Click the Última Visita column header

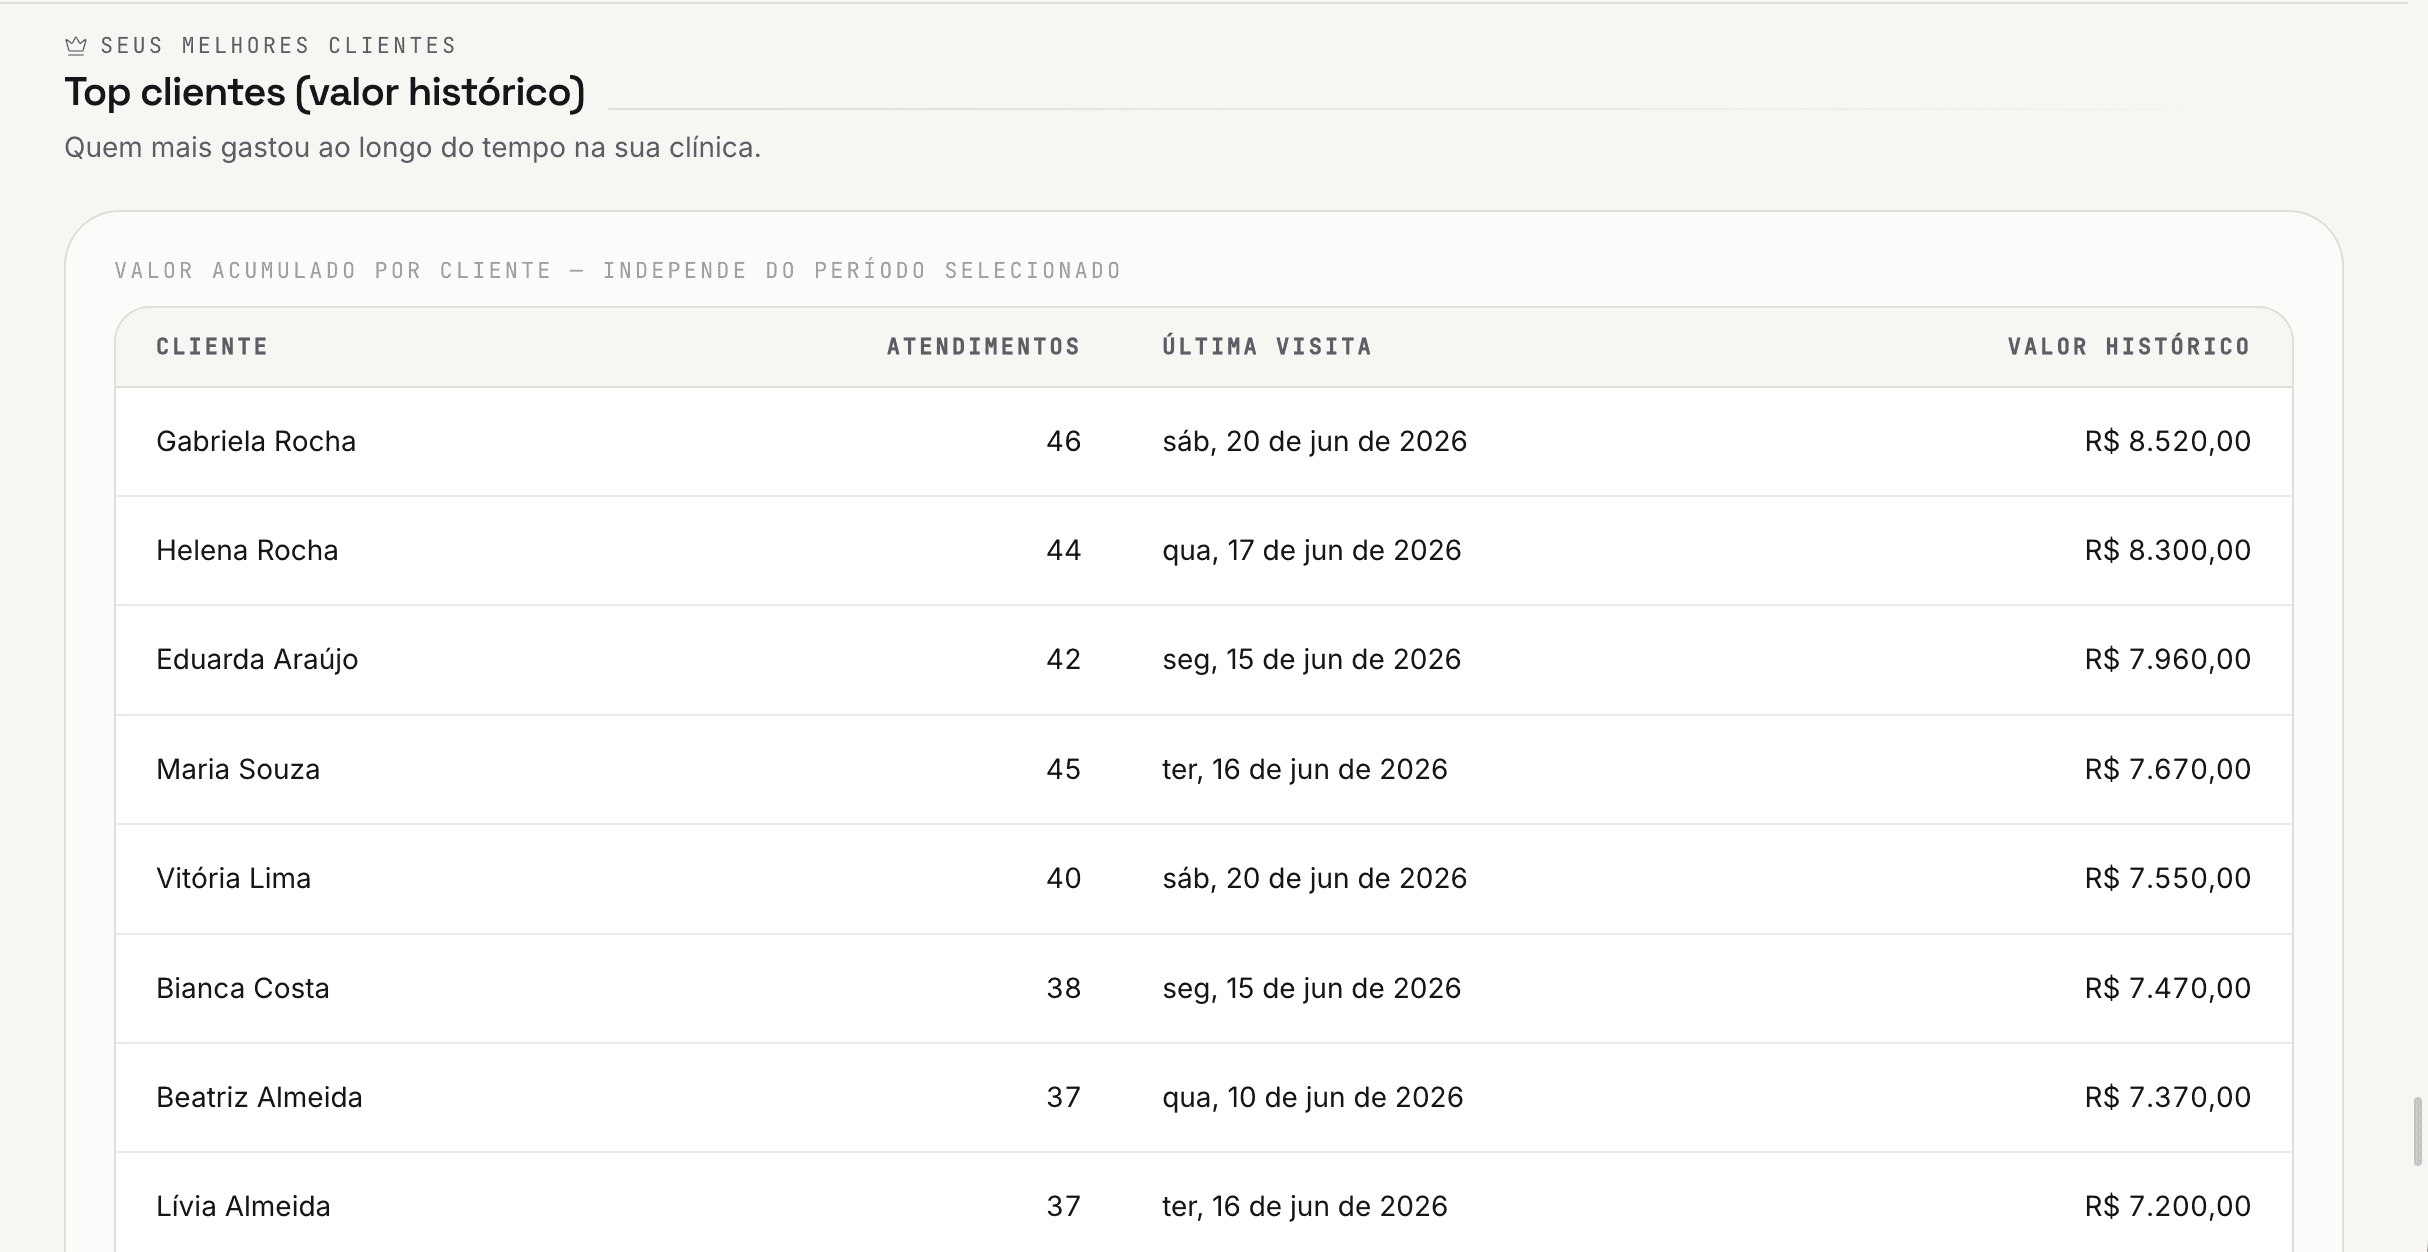[x=1266, y=346]
